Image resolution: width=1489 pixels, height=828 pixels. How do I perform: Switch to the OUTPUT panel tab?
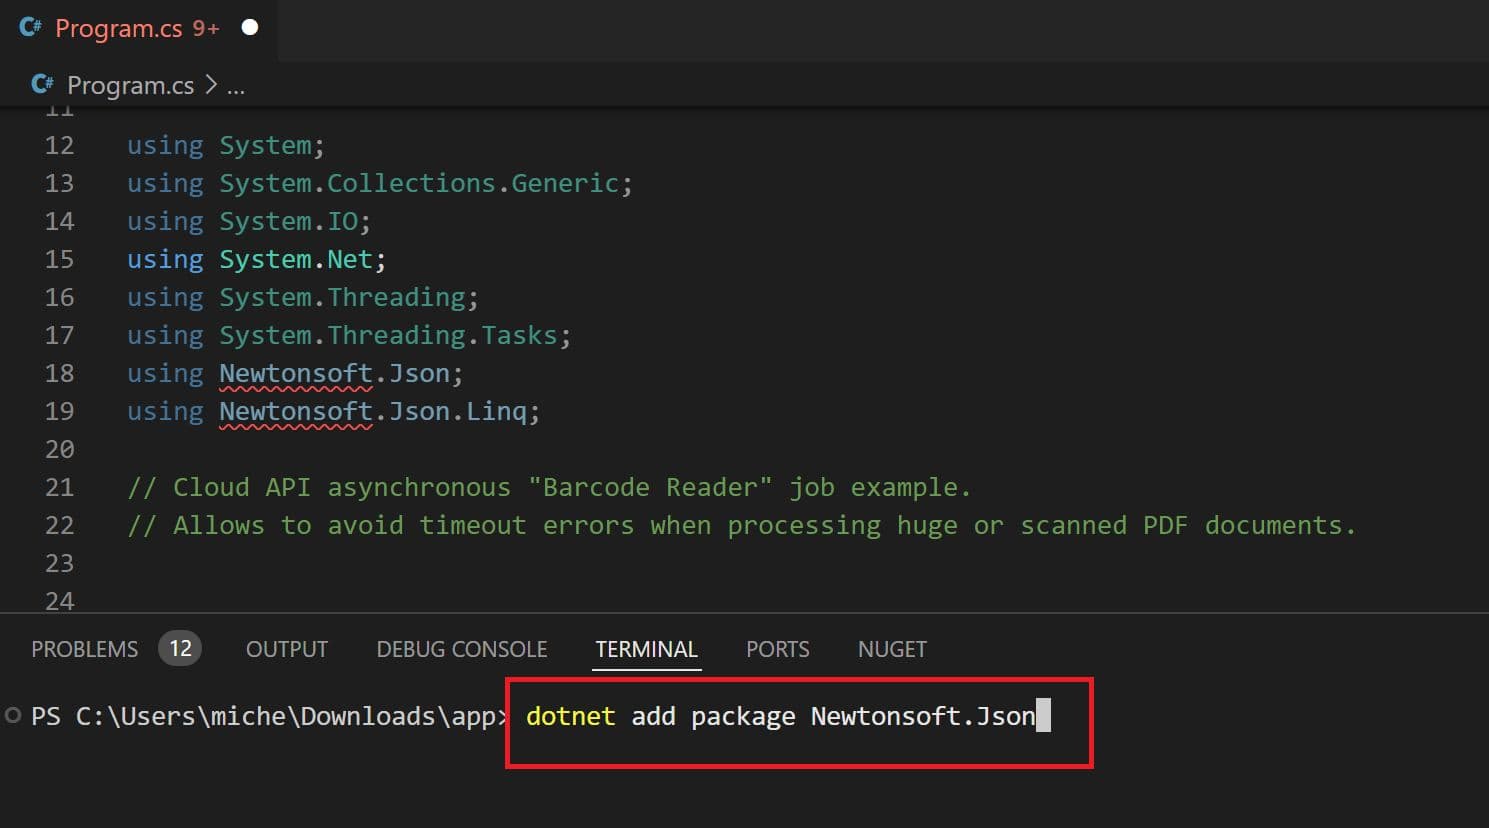287,649
